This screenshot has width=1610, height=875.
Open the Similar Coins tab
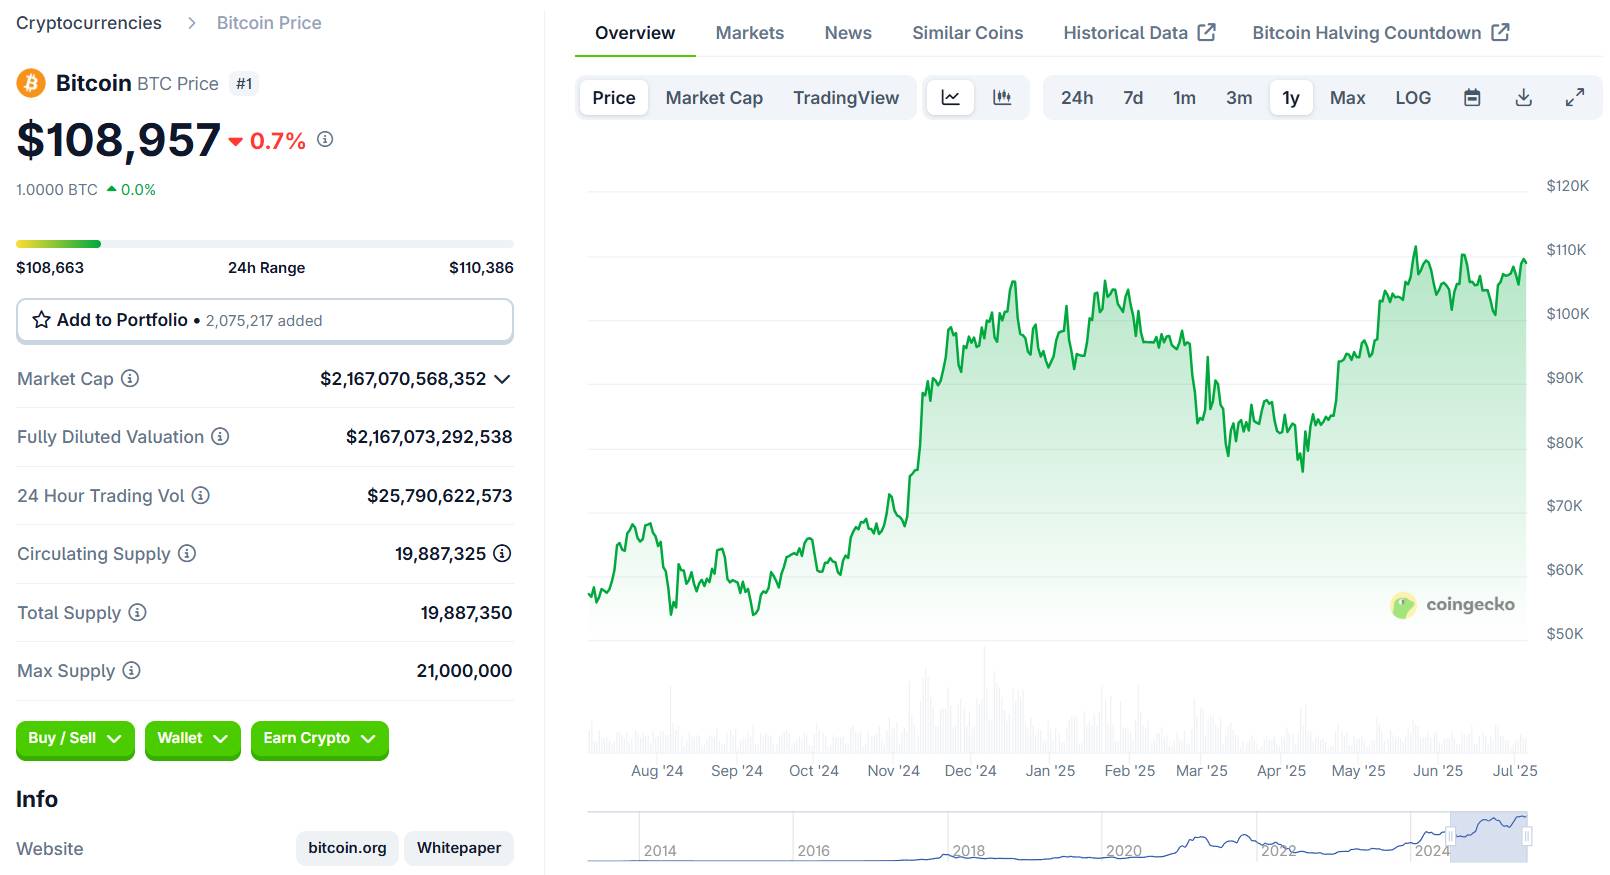coord(967,33)
